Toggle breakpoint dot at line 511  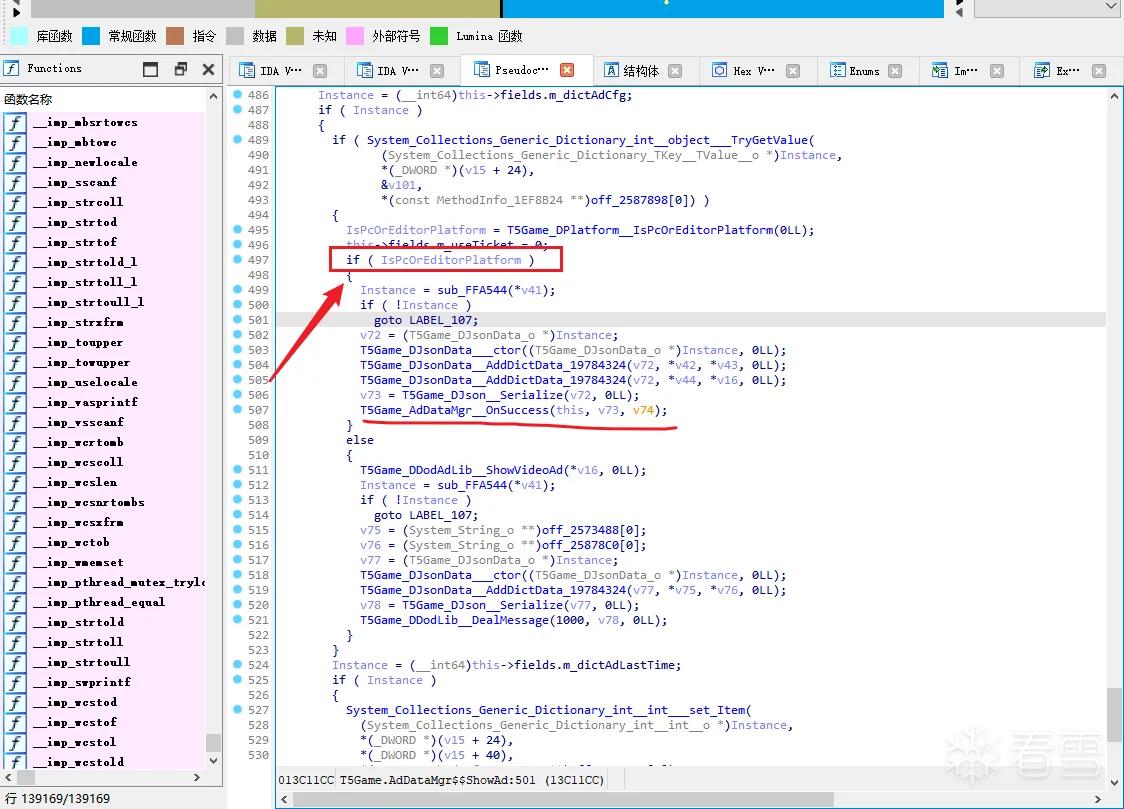pyautogui.click(x=237, y=469)
